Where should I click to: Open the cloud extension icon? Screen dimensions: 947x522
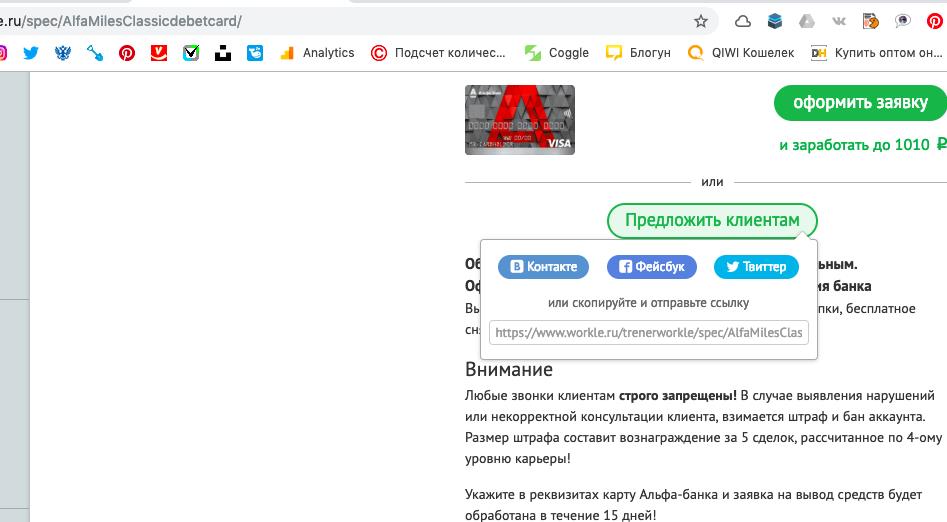(x=742, y=22)
